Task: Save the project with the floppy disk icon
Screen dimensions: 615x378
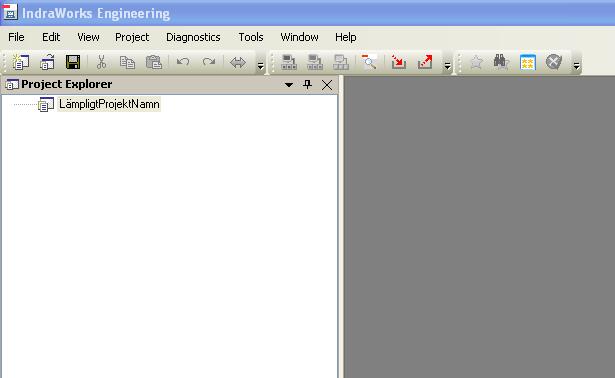Action: [x=73, y=62]
